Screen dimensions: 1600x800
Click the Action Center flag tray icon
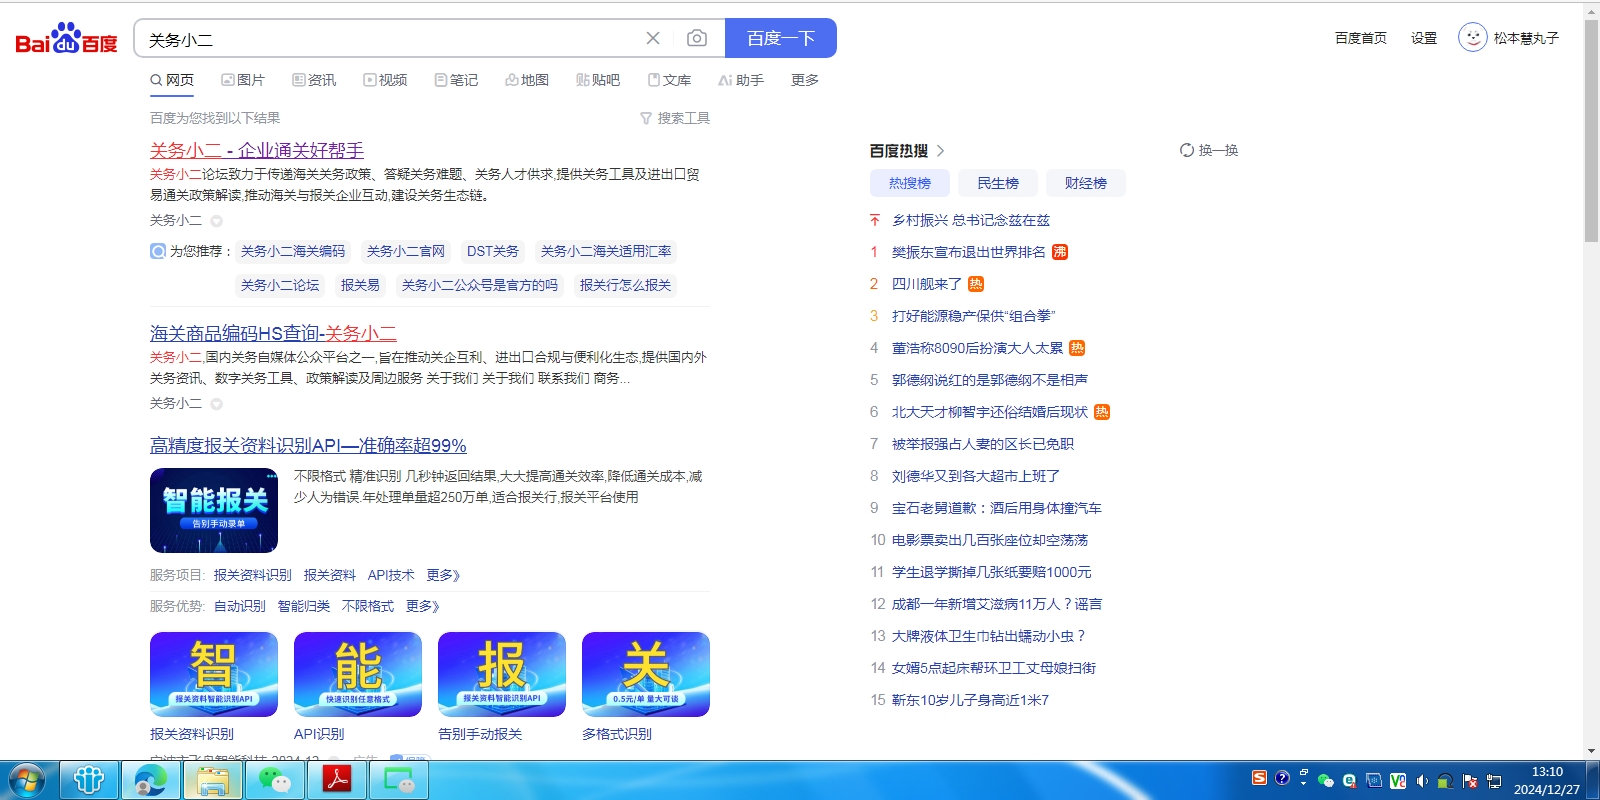pyautogui.click(x=1470, y=781)
